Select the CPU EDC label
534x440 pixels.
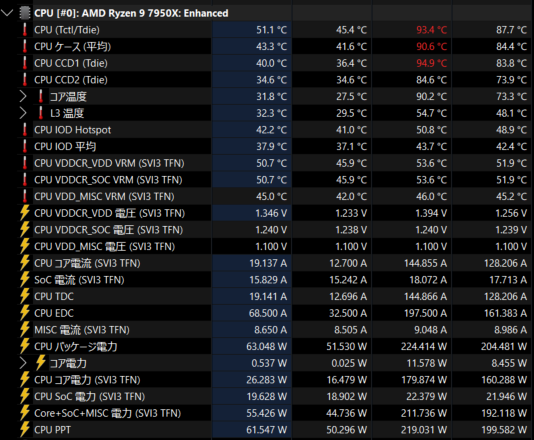[x=54, y=313]
